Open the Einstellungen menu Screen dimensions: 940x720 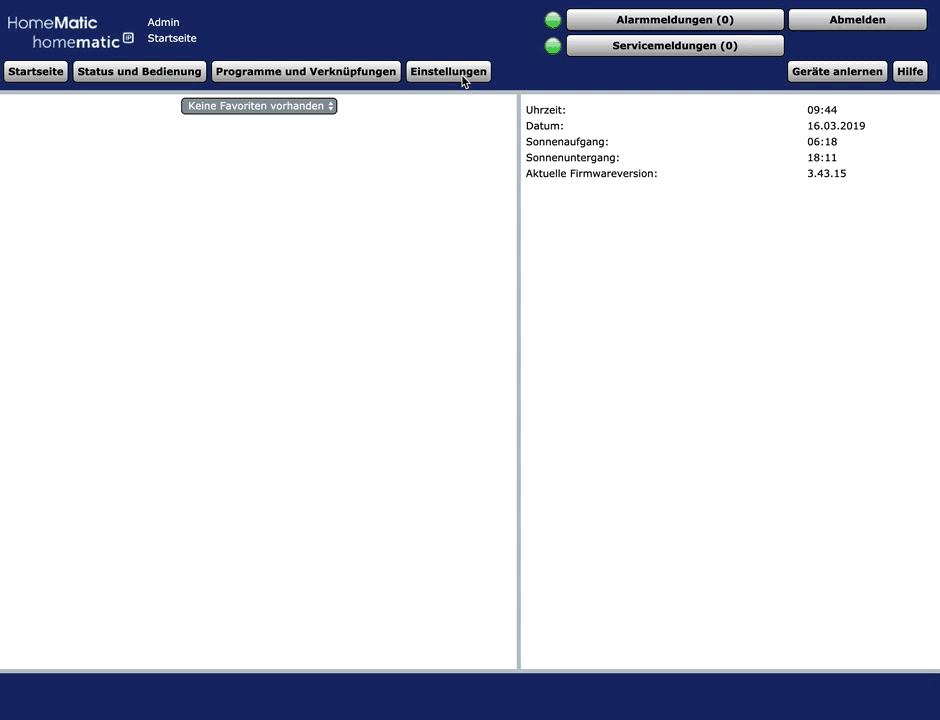tap(448, 72)
